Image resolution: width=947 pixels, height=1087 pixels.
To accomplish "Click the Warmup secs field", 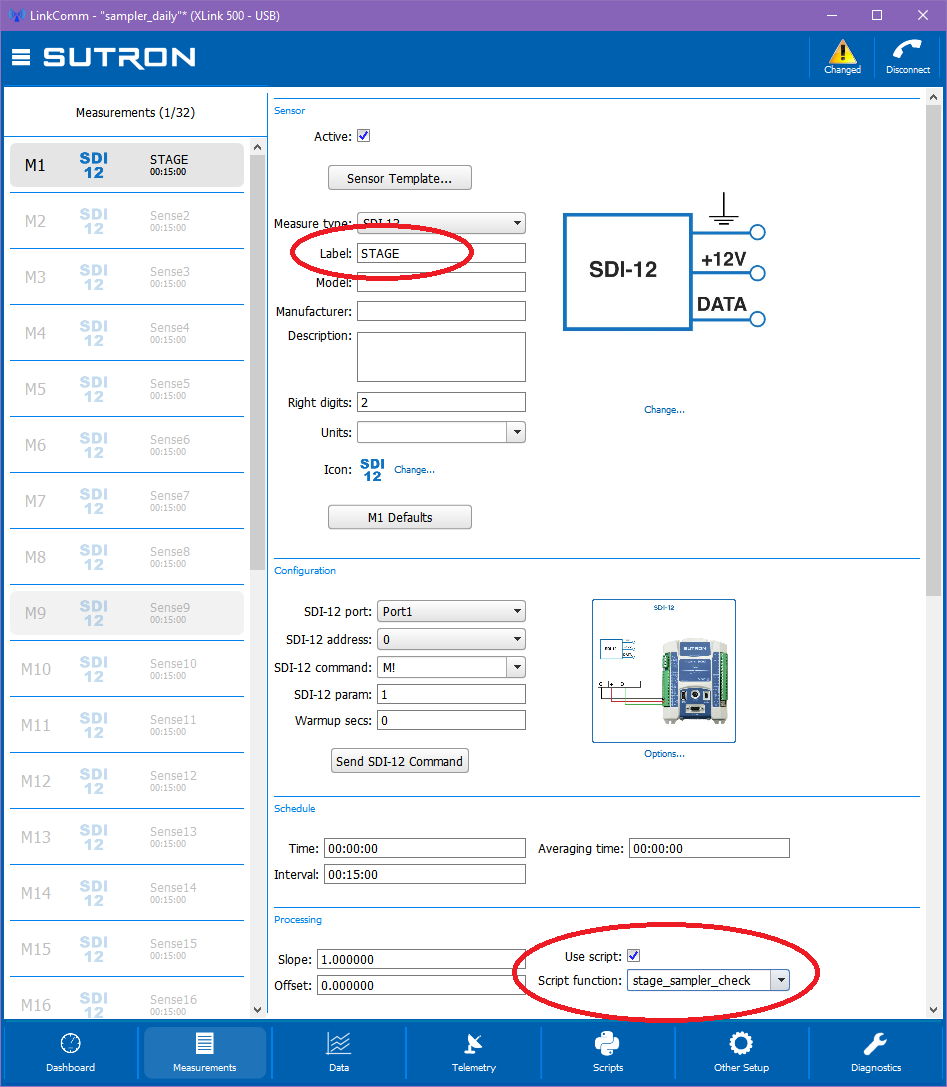I will click(x=451, y=720).
